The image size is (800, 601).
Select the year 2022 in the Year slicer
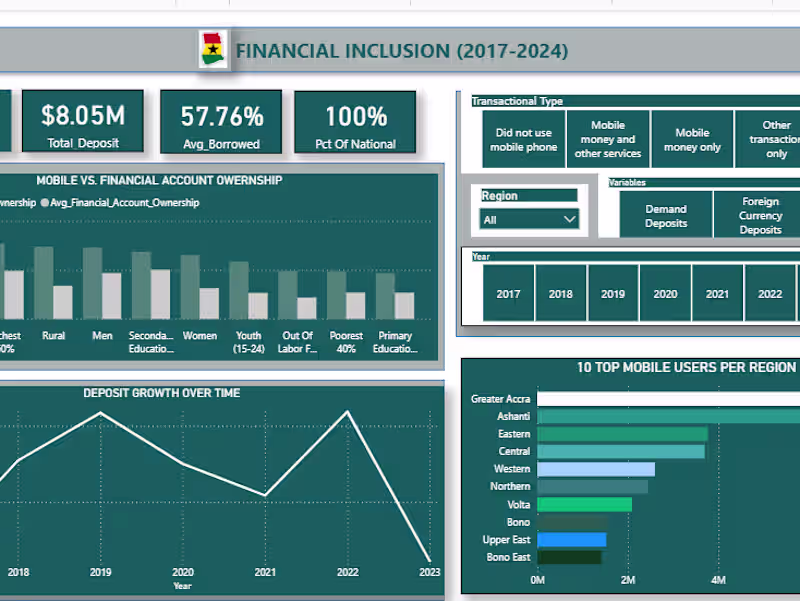pos(770,293)
